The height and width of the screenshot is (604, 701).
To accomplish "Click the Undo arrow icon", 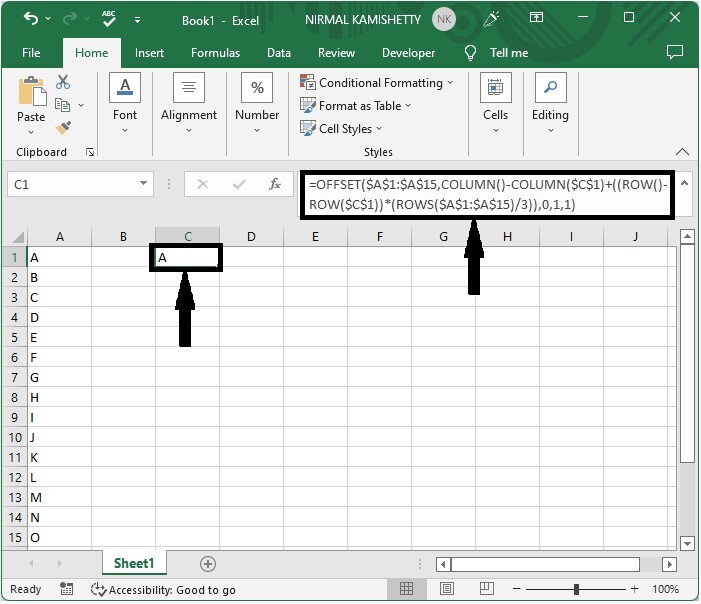I will 31,19.
